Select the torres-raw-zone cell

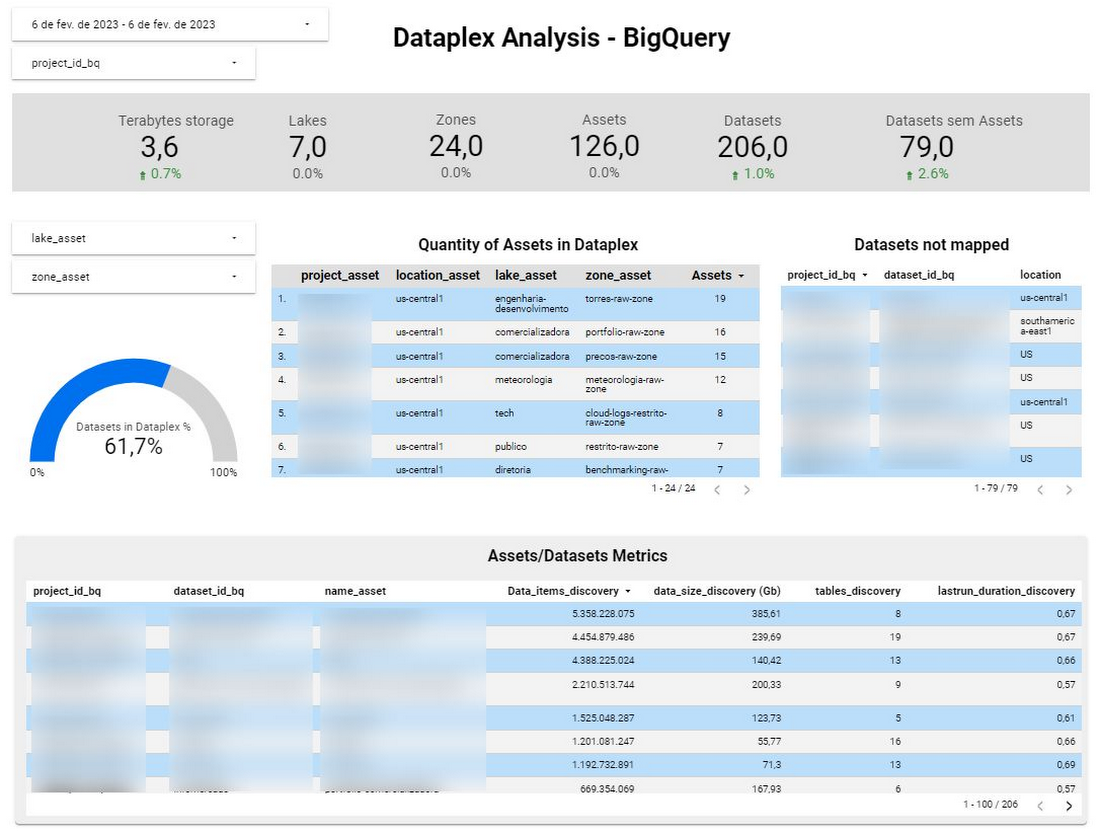619,299
